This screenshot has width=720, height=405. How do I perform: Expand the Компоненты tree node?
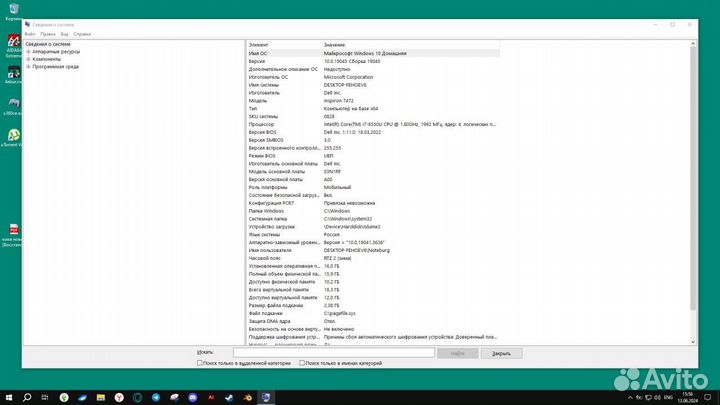pos(28,59)
